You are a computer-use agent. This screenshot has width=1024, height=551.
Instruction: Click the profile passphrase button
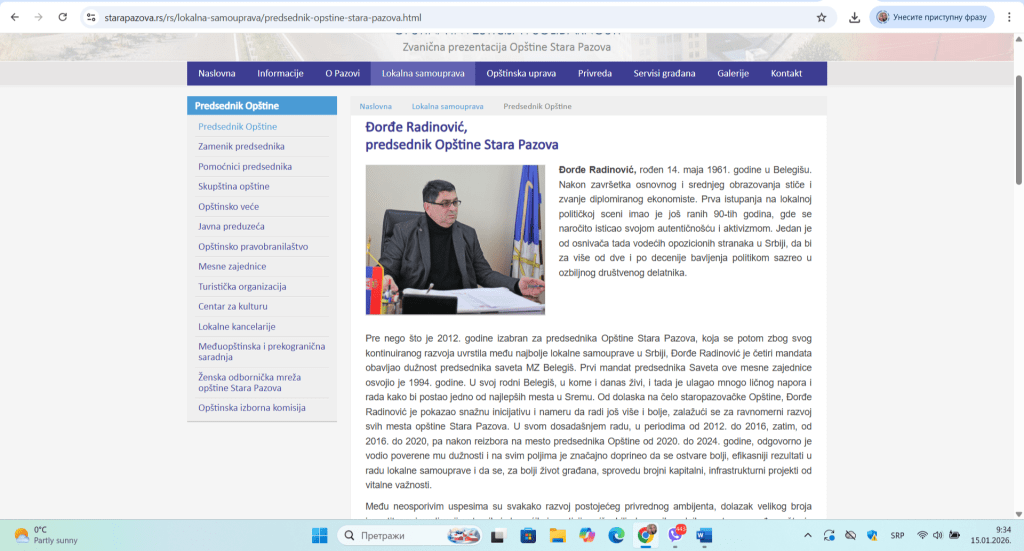(x=932, y=18)
